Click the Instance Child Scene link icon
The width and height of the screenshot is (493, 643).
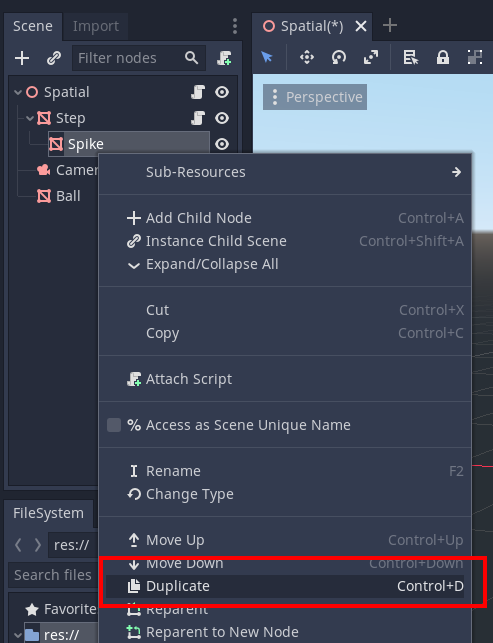[54, 58]
